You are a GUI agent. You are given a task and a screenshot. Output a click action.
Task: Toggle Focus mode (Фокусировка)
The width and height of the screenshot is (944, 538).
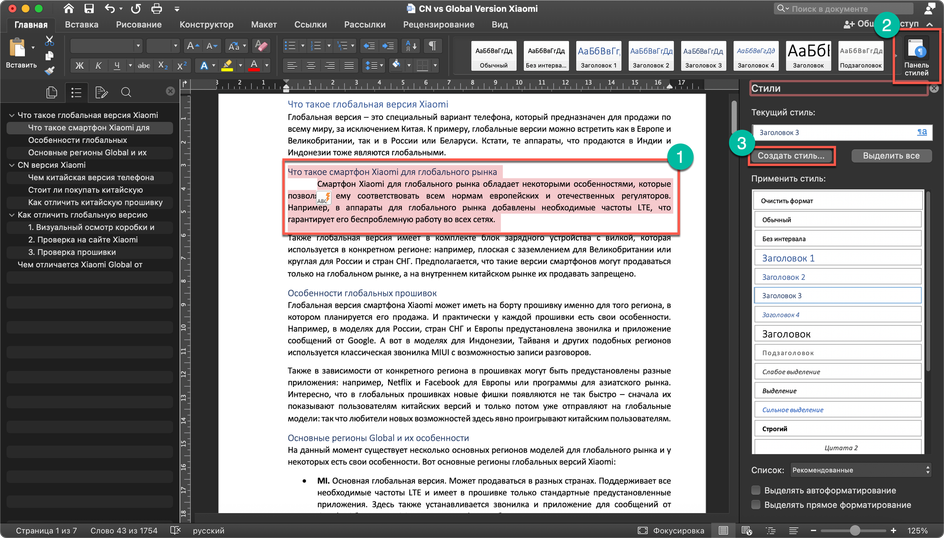[x=671, y=530]
